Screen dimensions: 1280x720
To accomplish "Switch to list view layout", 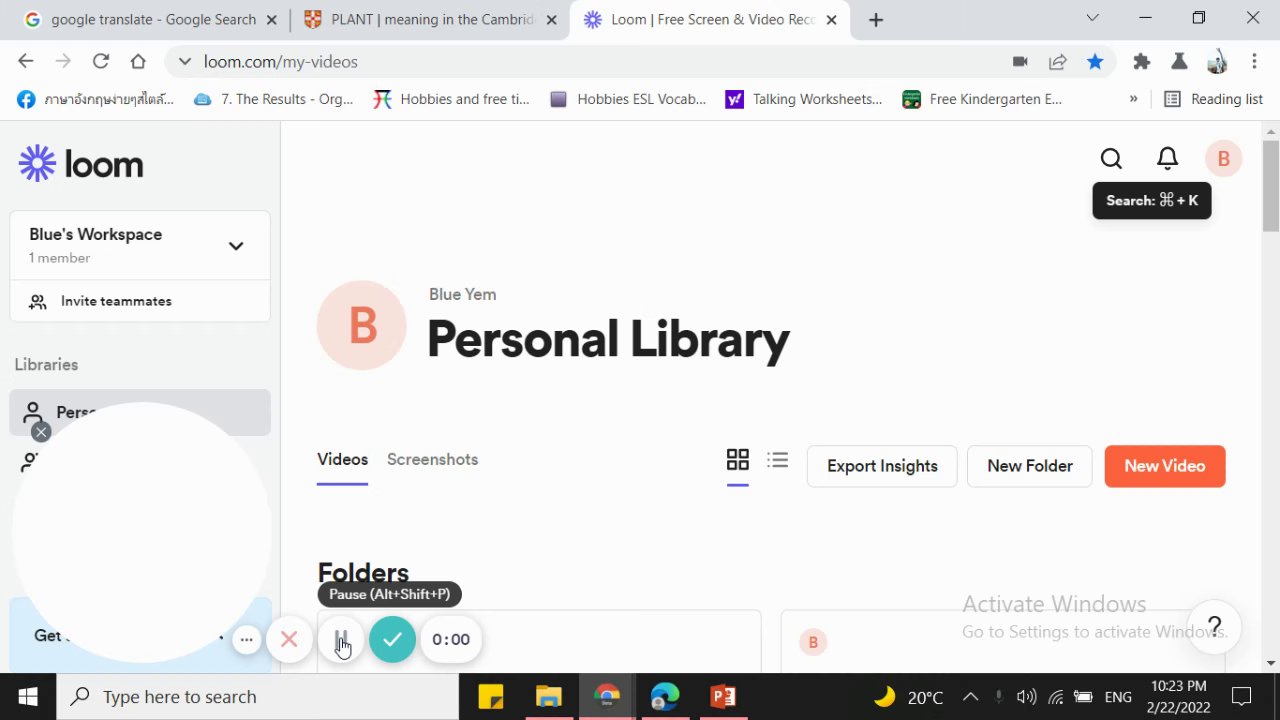I will [x=777, y=460].
